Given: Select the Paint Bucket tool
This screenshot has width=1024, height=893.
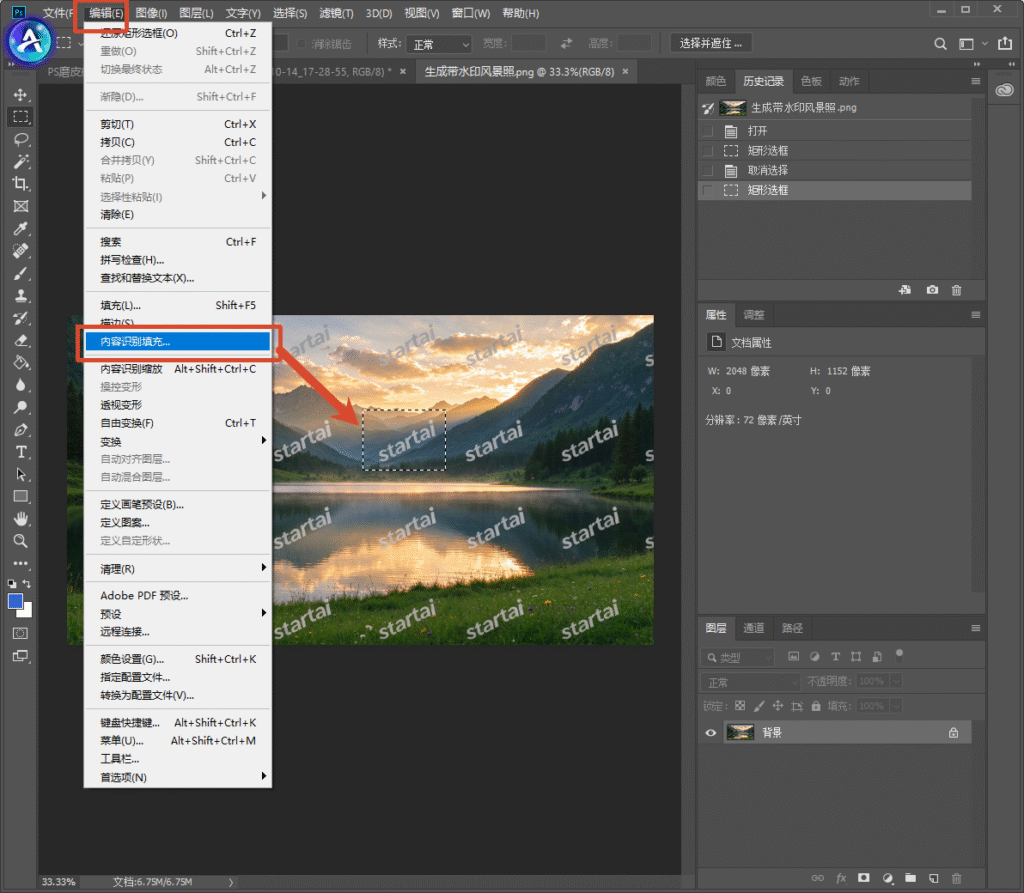Looking at the screenshot, I should point(20,363).
